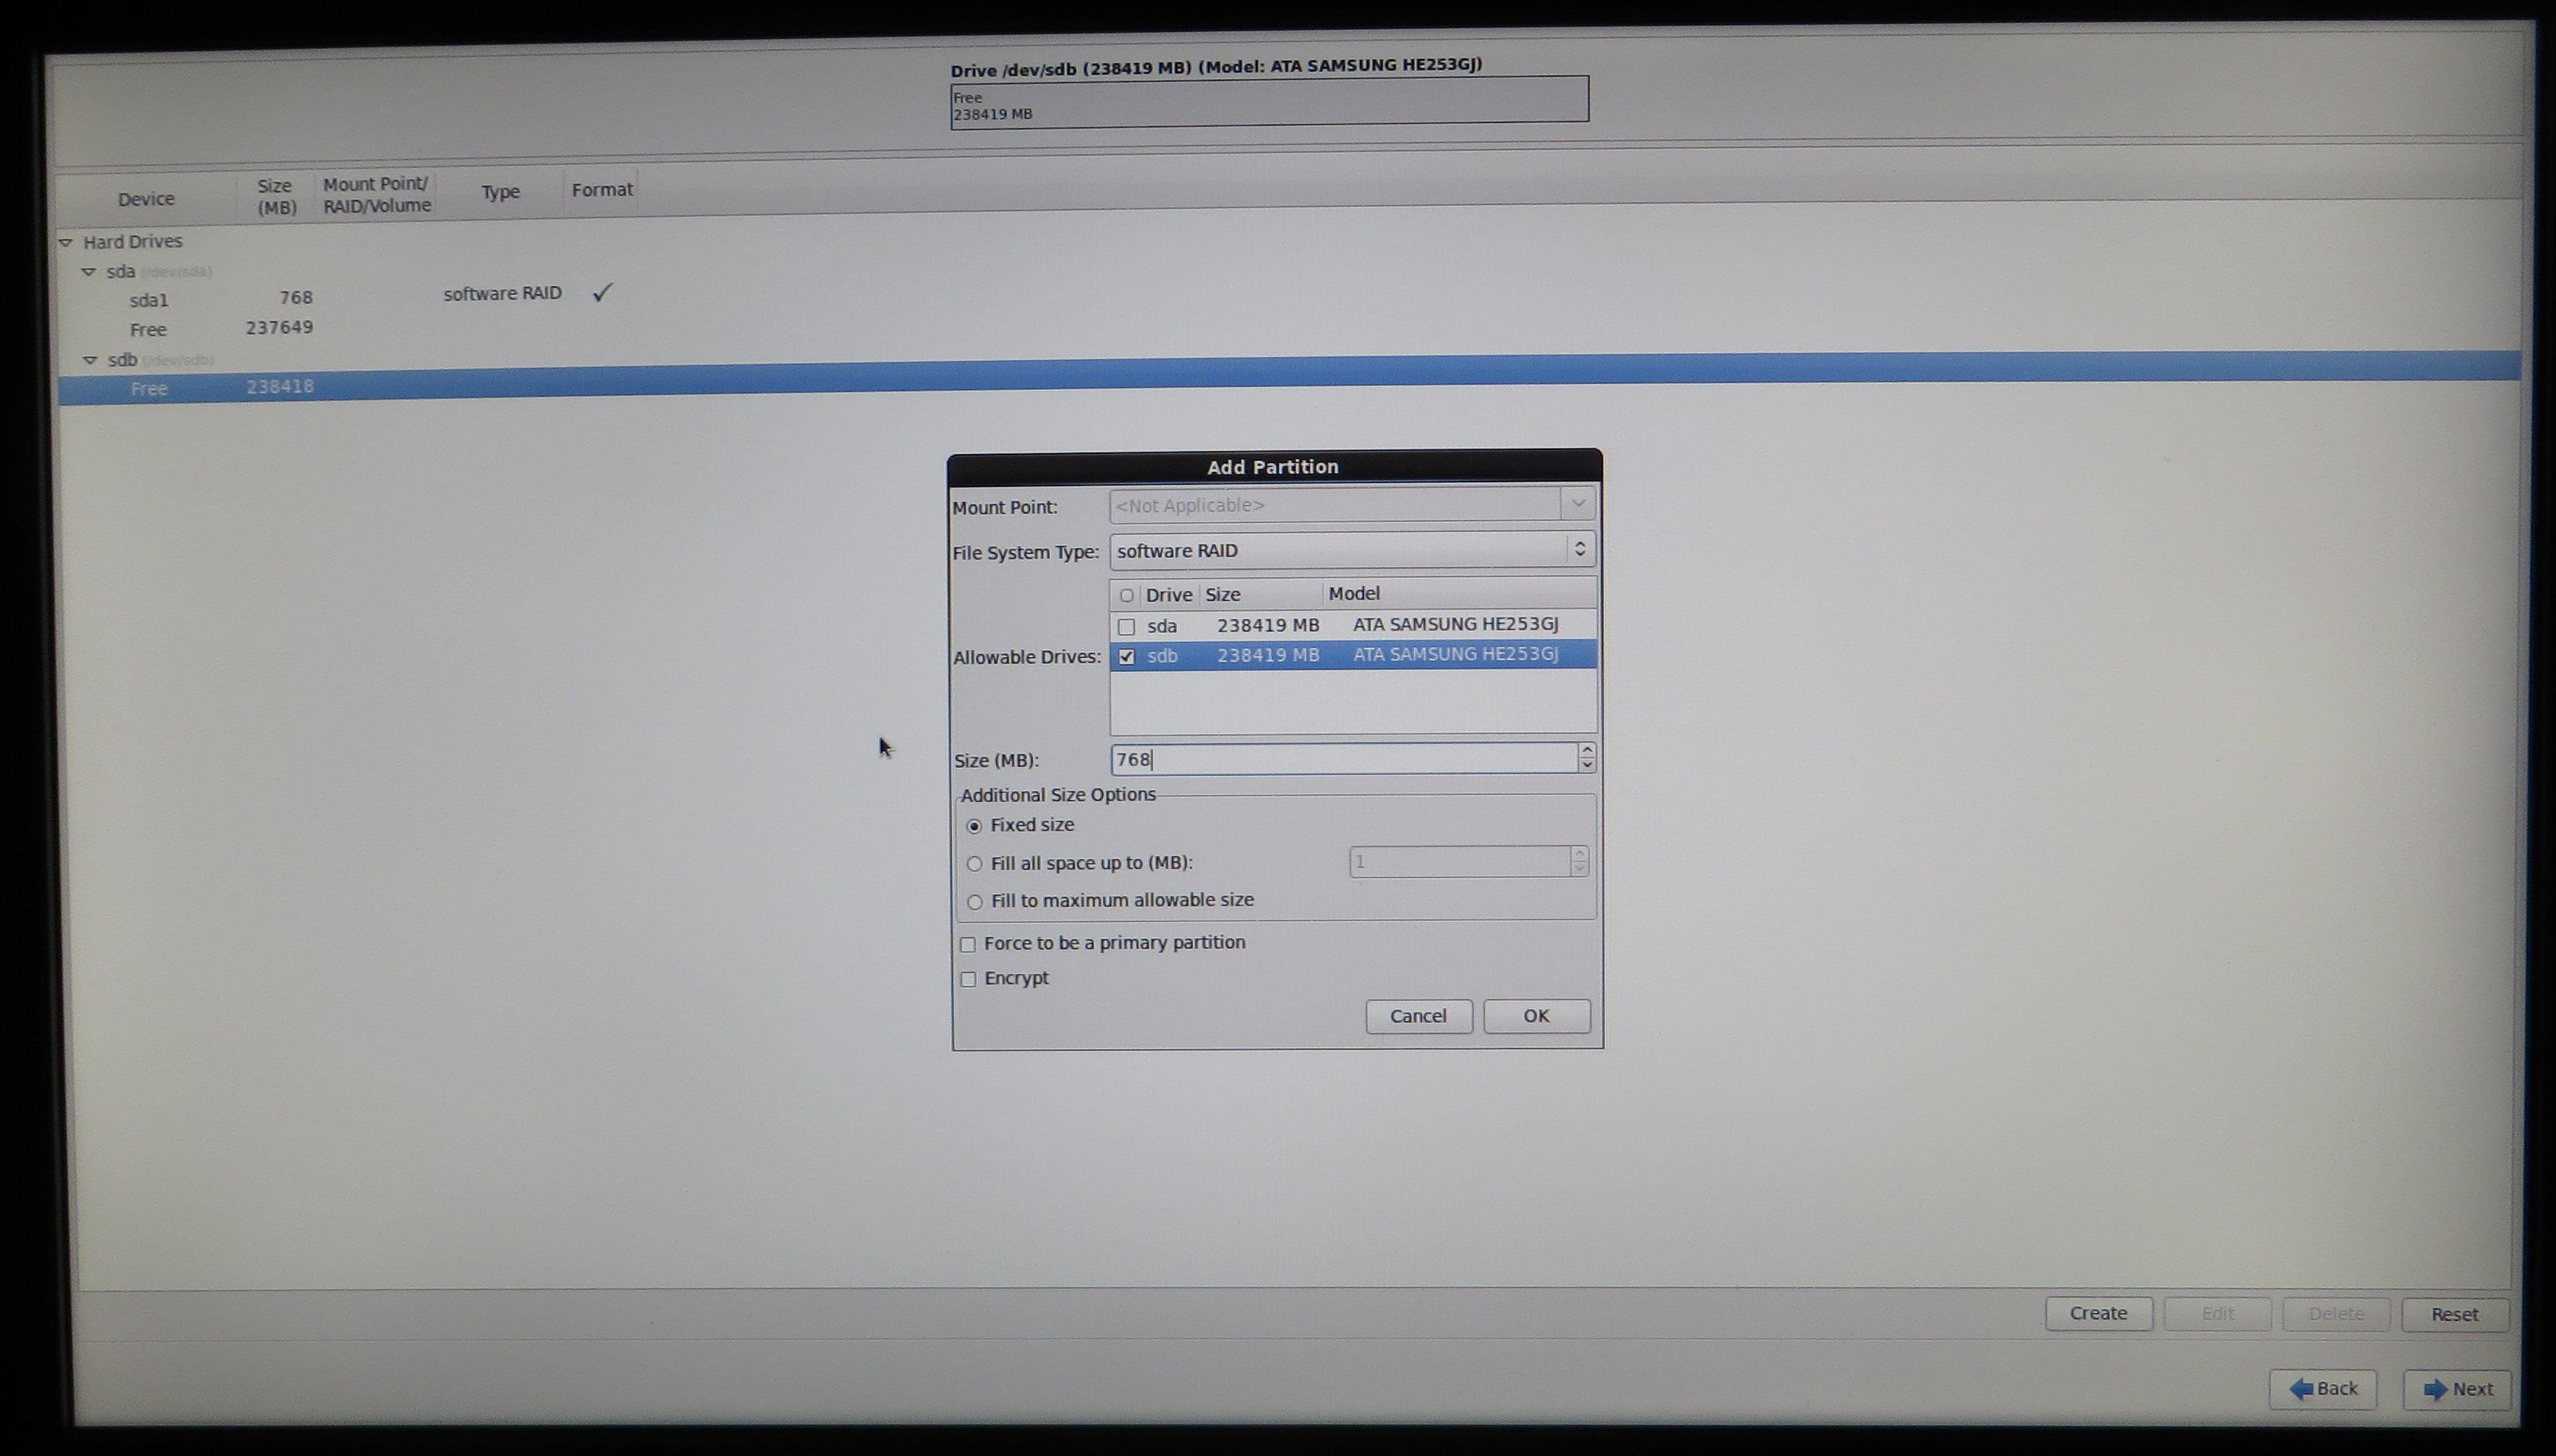Enable Force to be a primary partition
2556x1456 pixels.
coord(968,944)
